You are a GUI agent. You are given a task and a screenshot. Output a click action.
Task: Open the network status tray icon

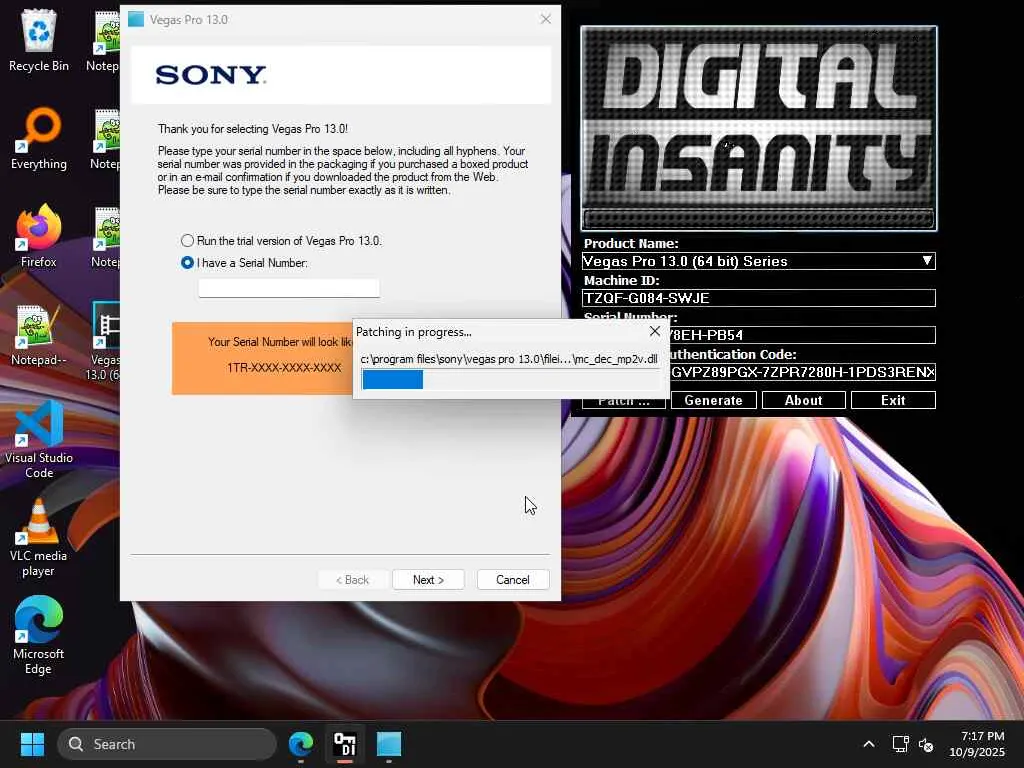pyautogui.click(x=901, y=744)
